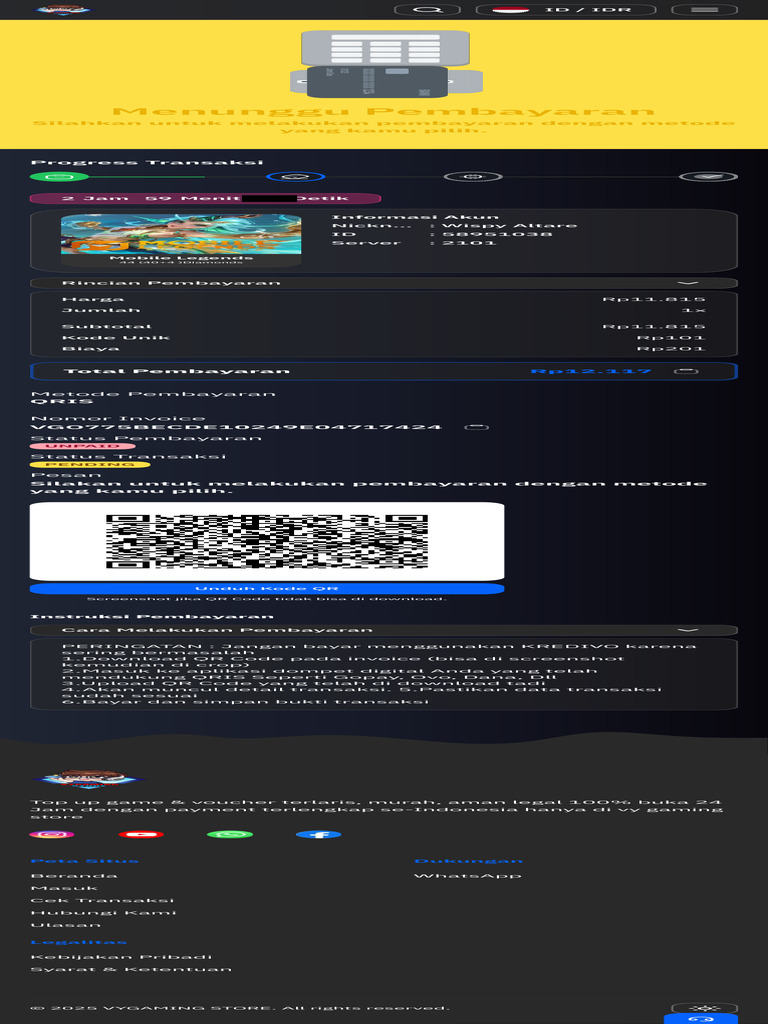Image resolution: width=768 pixels, height=1024 pixels.
Task: Click the countdown timer bar
Action: tap(205, 198)
